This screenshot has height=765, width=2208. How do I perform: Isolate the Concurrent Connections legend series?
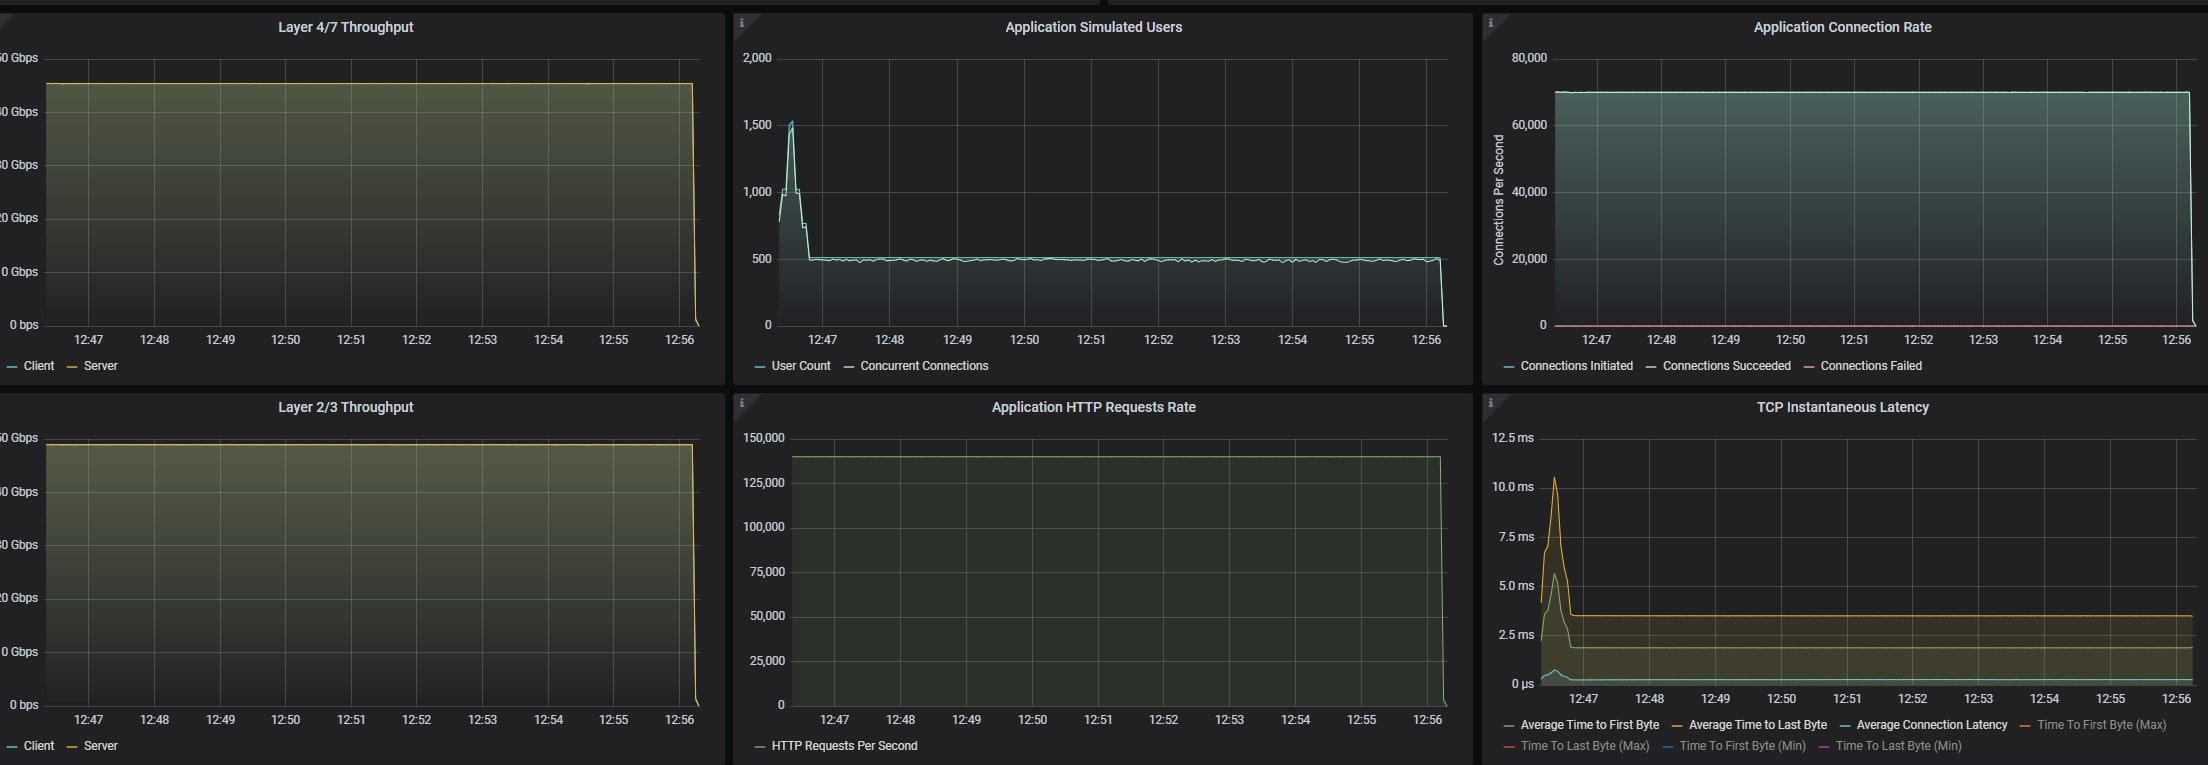click(x=923, y=366)
